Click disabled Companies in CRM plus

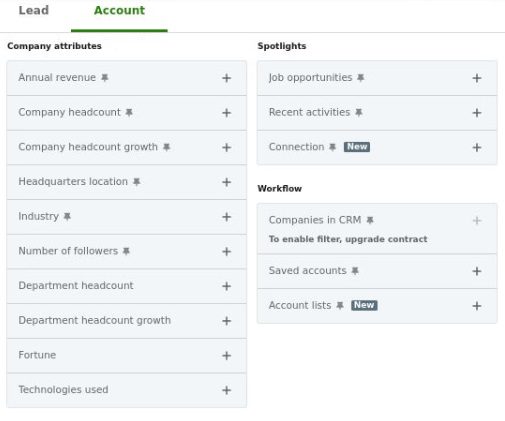[x=477, y=221]
